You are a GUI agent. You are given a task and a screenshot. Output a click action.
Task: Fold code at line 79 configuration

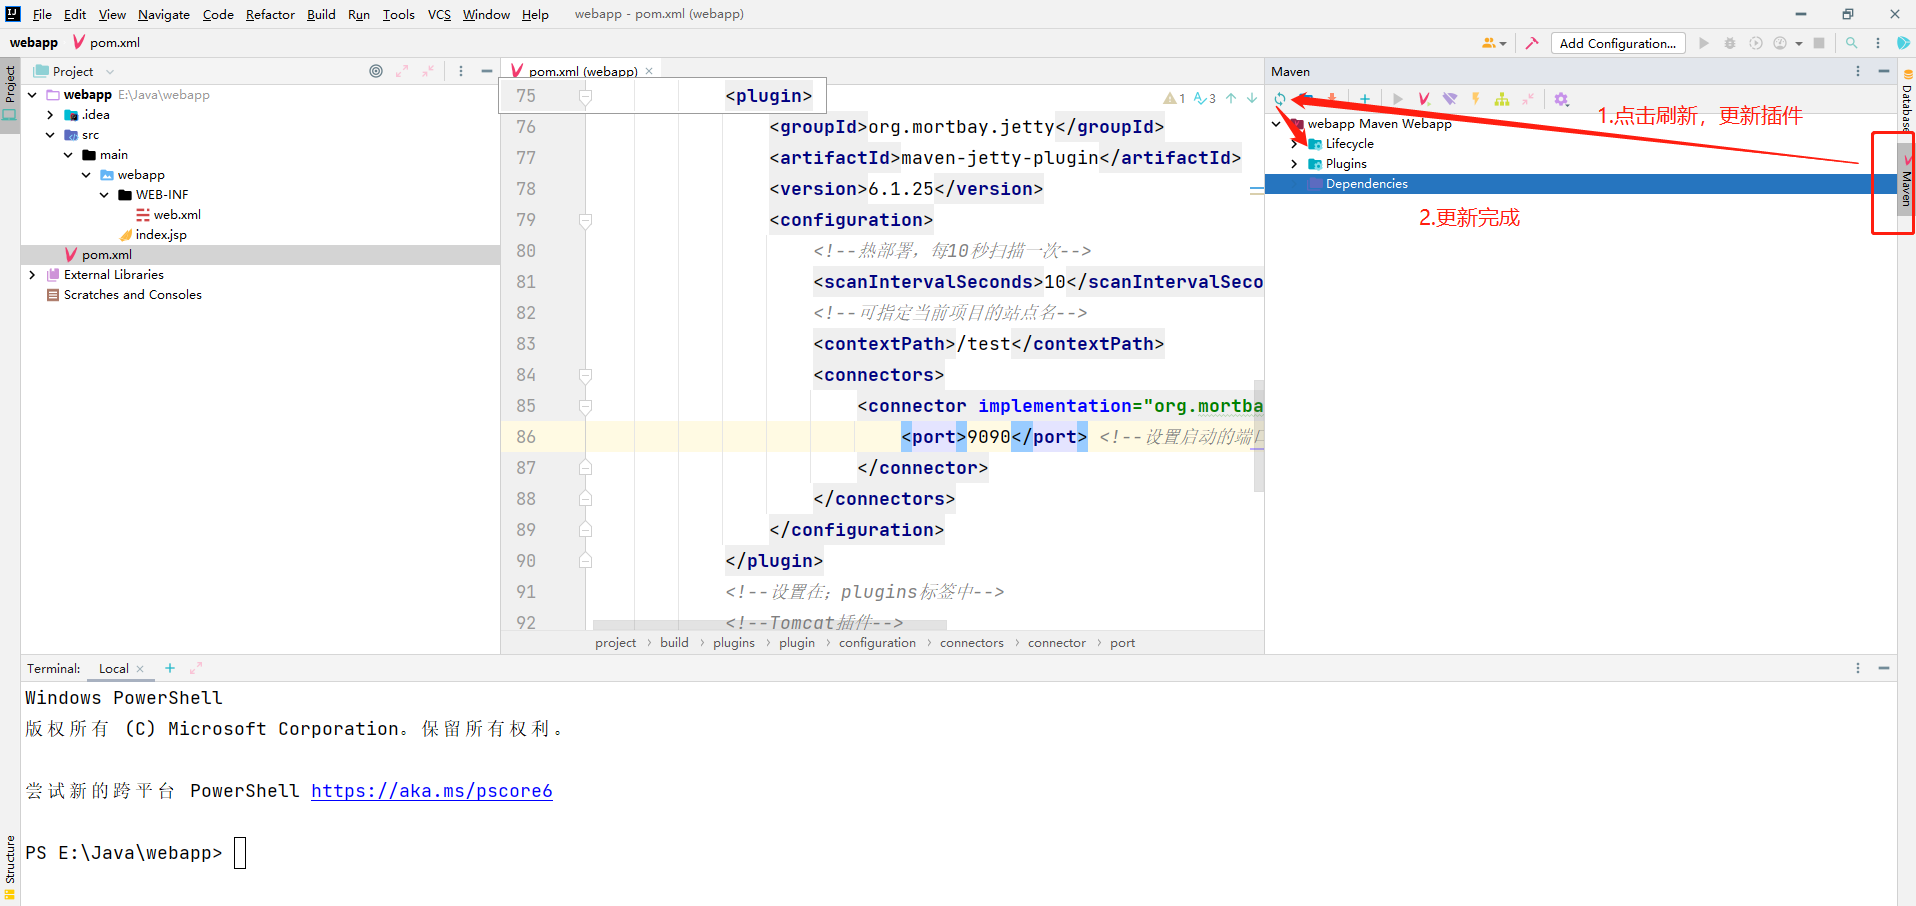586,220
